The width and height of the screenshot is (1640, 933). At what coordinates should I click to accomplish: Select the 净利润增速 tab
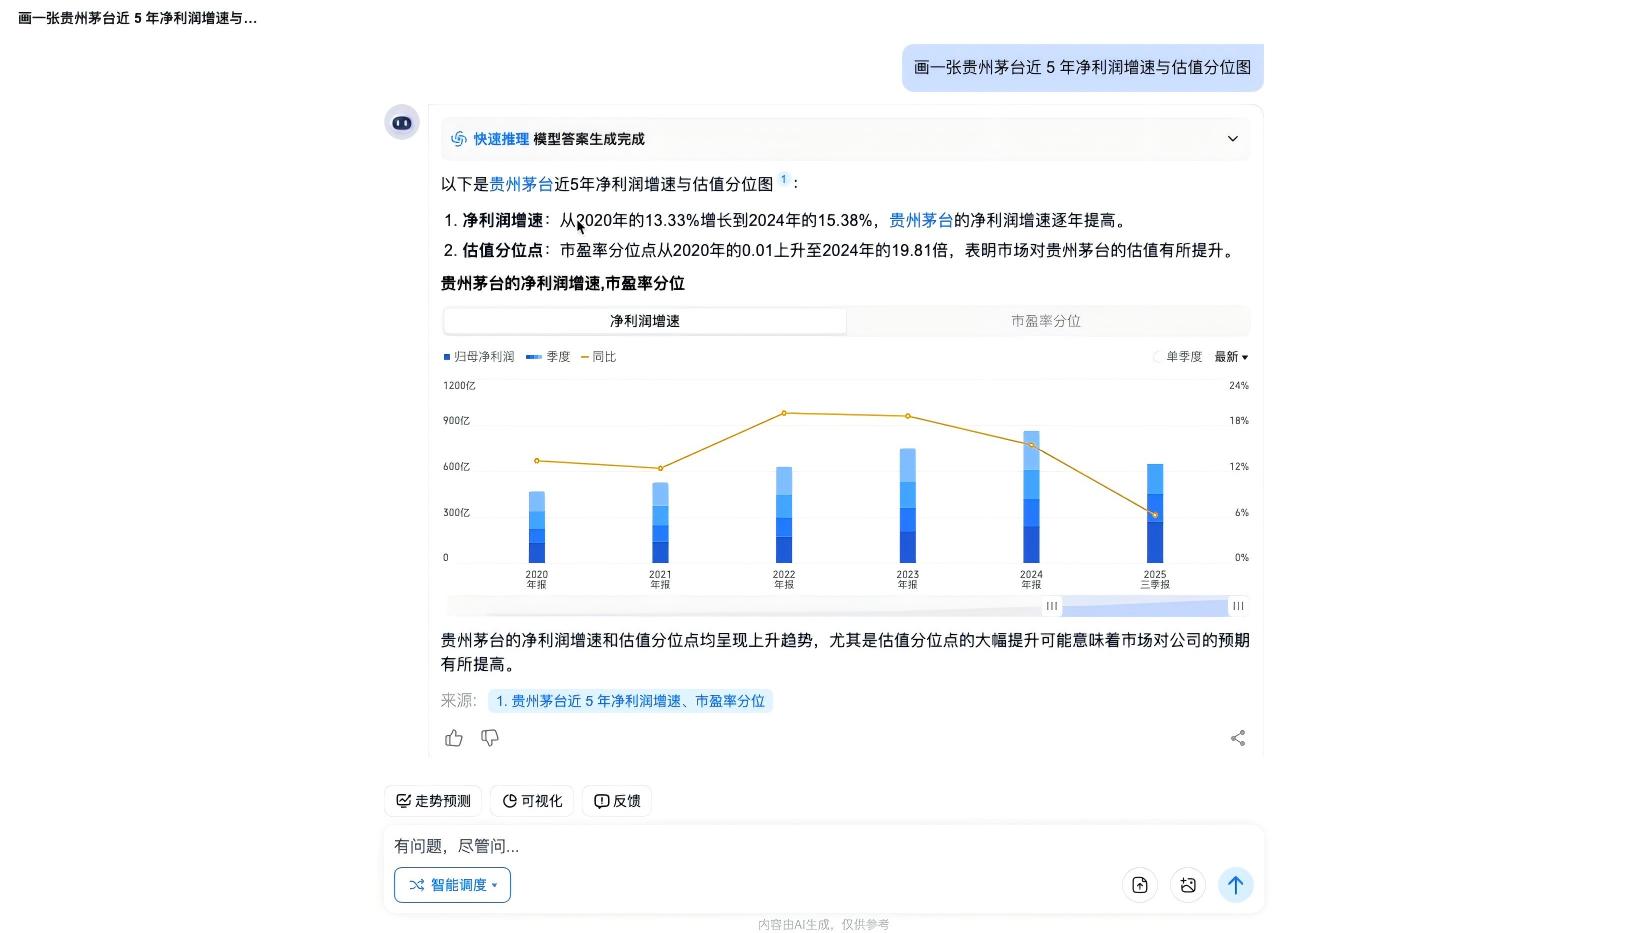[645, 321]
